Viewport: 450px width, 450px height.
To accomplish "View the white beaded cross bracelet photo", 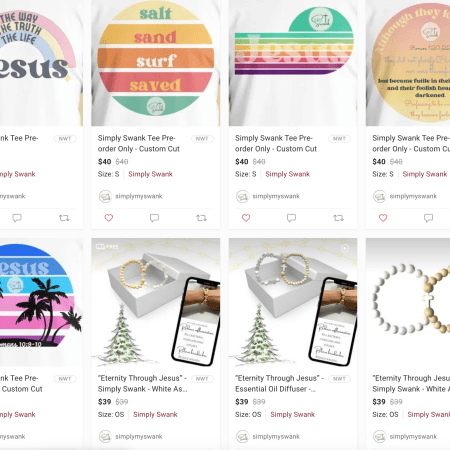I will point(408,302).
